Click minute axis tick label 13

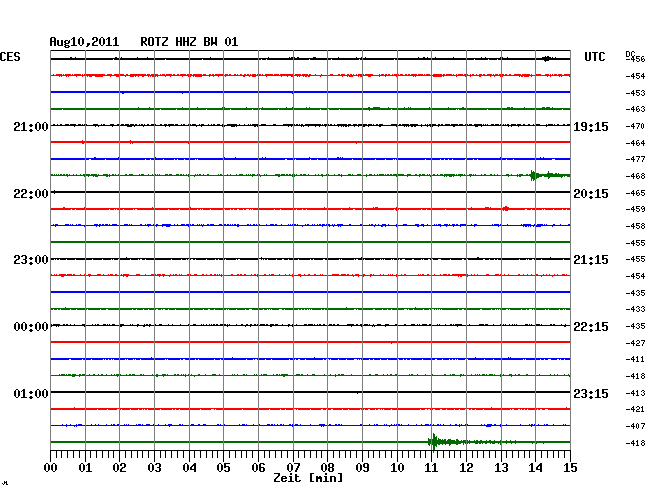(x=501, y=468)
